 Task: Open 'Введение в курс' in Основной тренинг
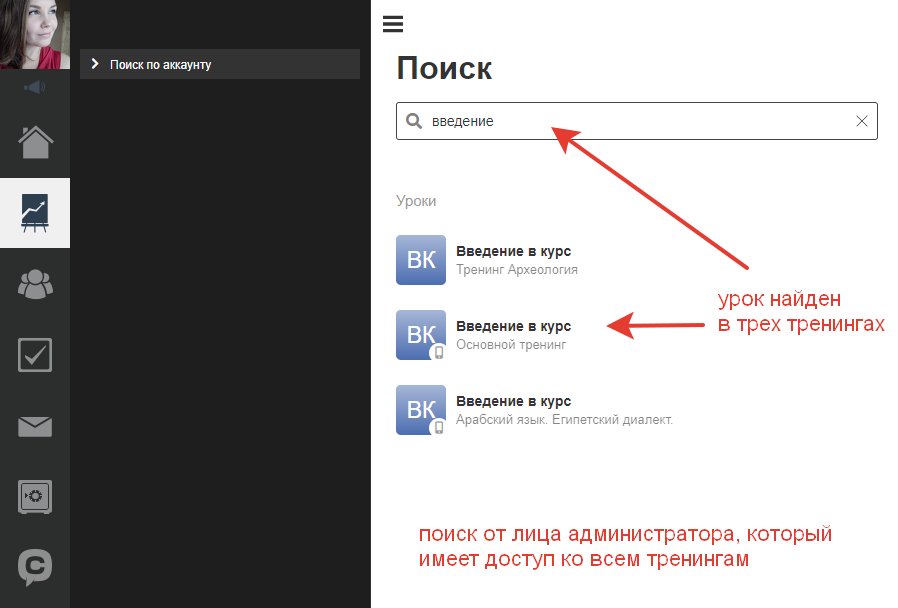pyautogui.click(x=513, y=326)
